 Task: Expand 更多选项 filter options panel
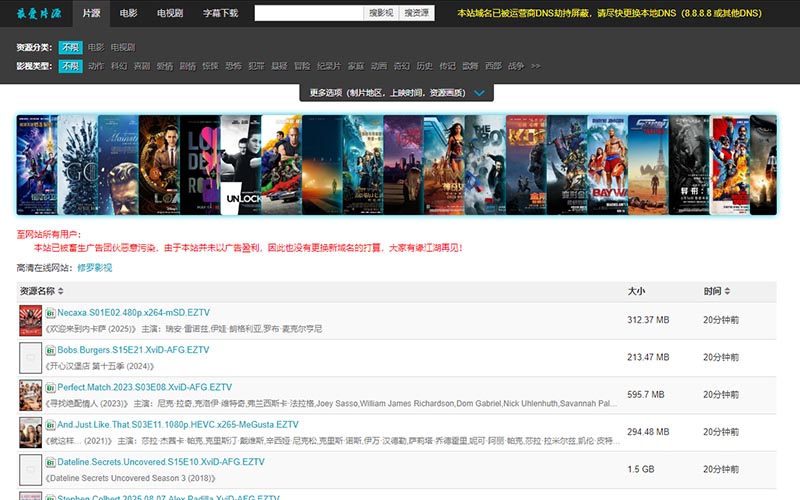pyautogui.click(x=396, y=93)
